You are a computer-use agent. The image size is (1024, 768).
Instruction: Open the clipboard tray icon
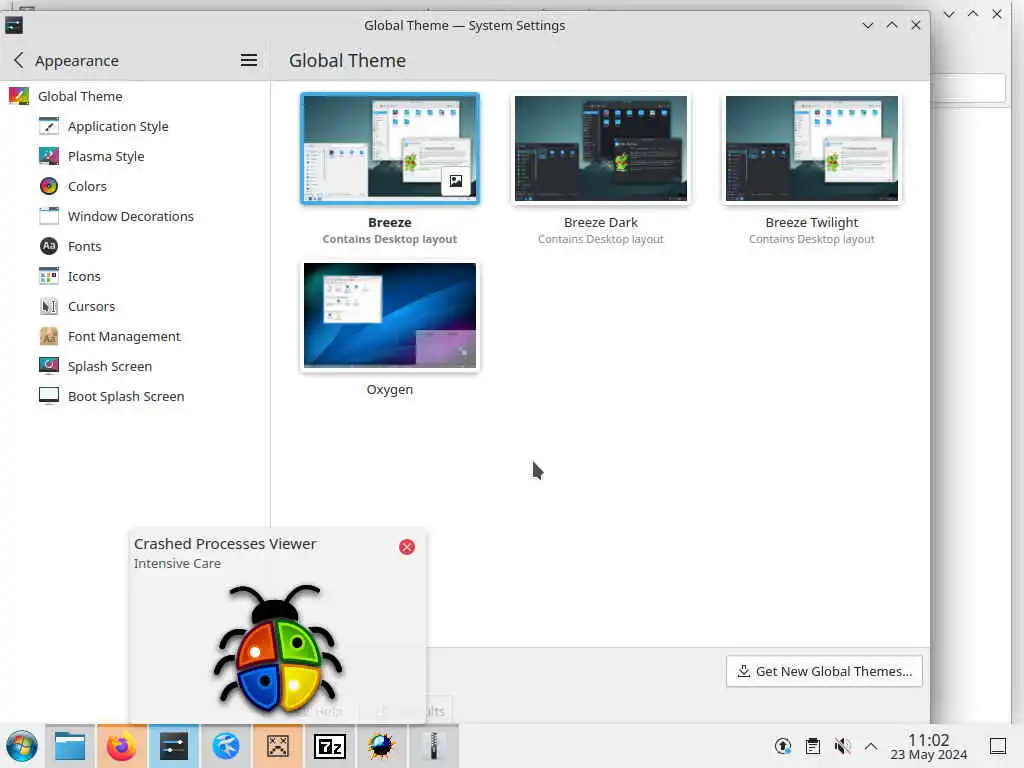[813, 746]
